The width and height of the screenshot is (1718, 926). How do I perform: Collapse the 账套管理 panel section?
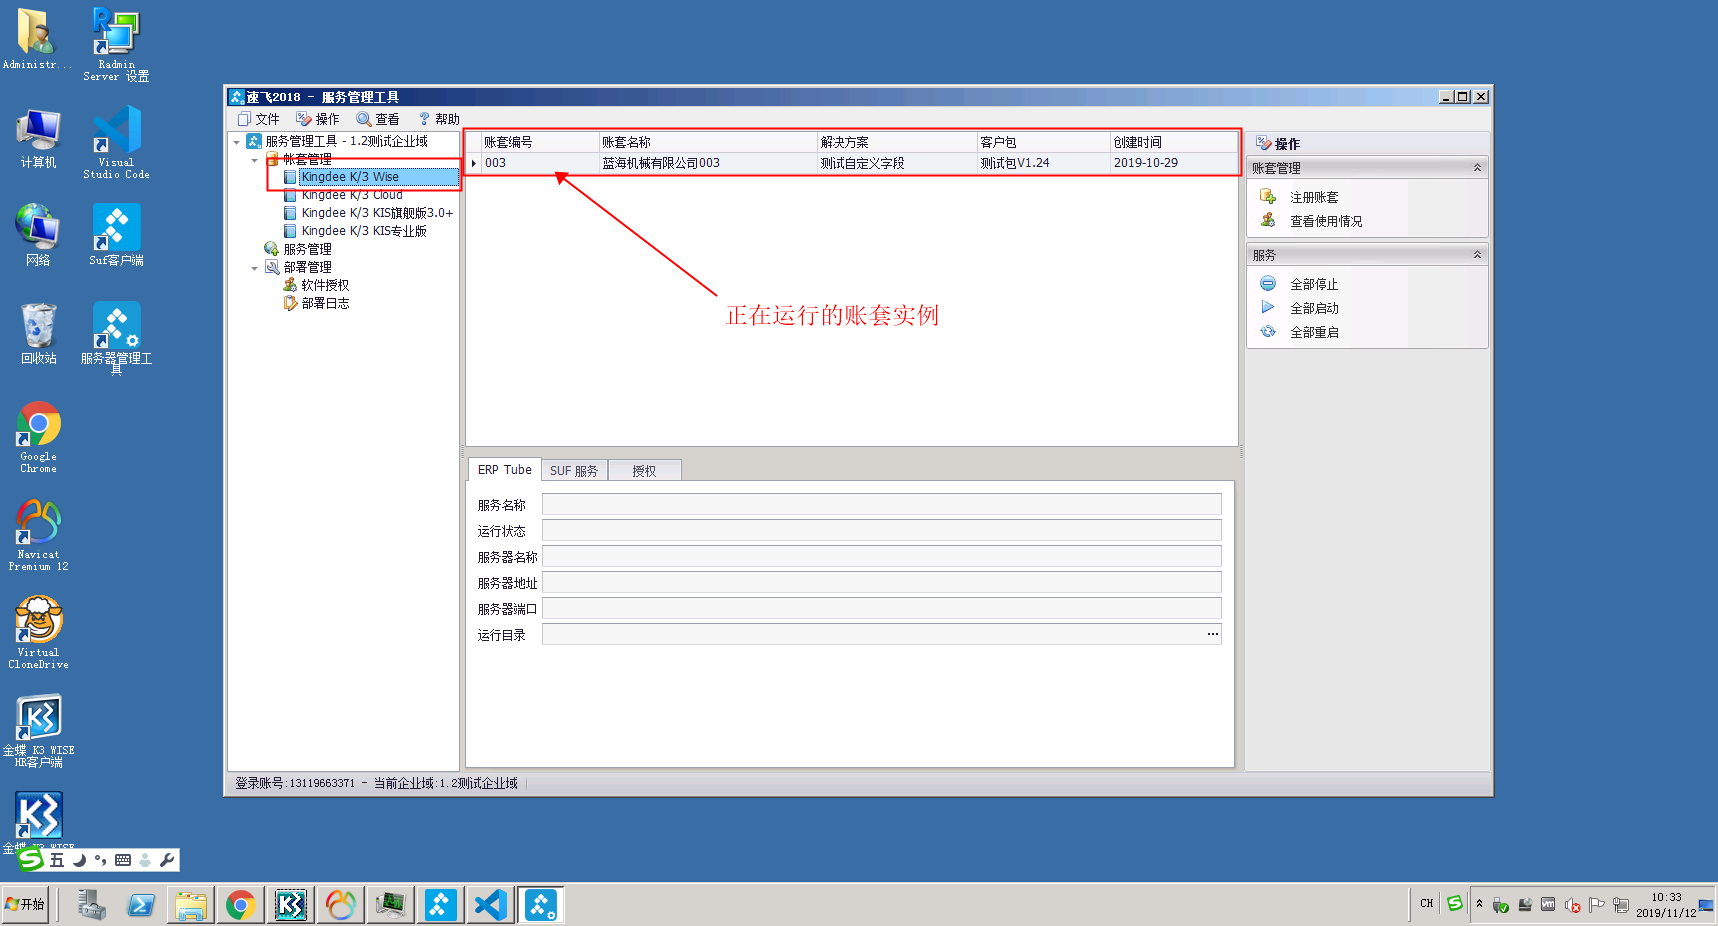pyautogui.click(x=1477, y=168)
